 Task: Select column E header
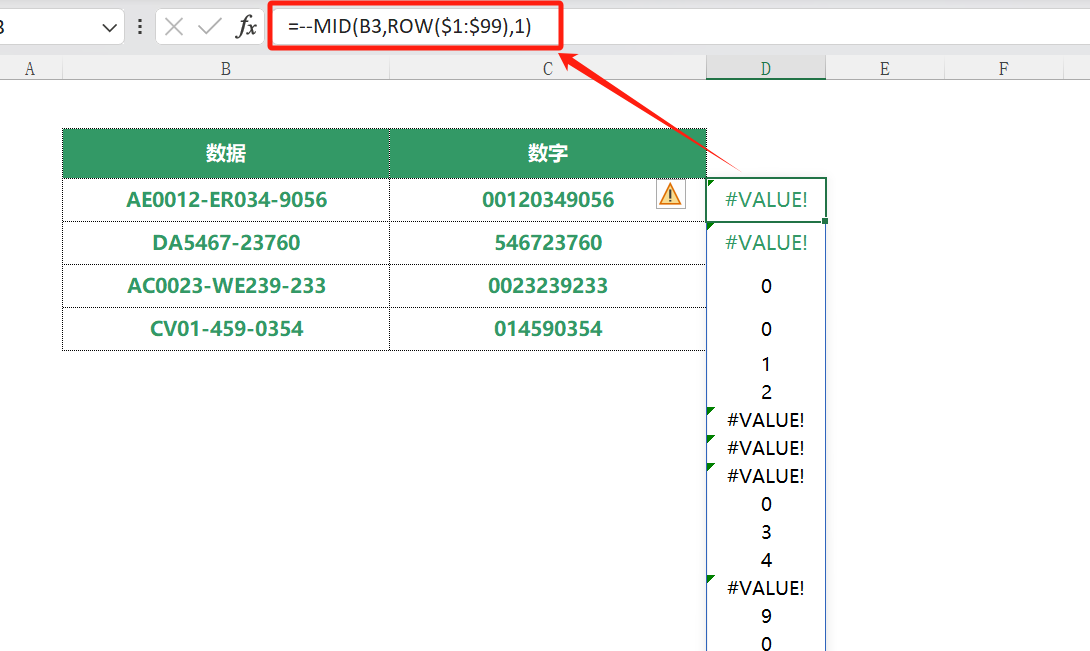tap(884, 69)
